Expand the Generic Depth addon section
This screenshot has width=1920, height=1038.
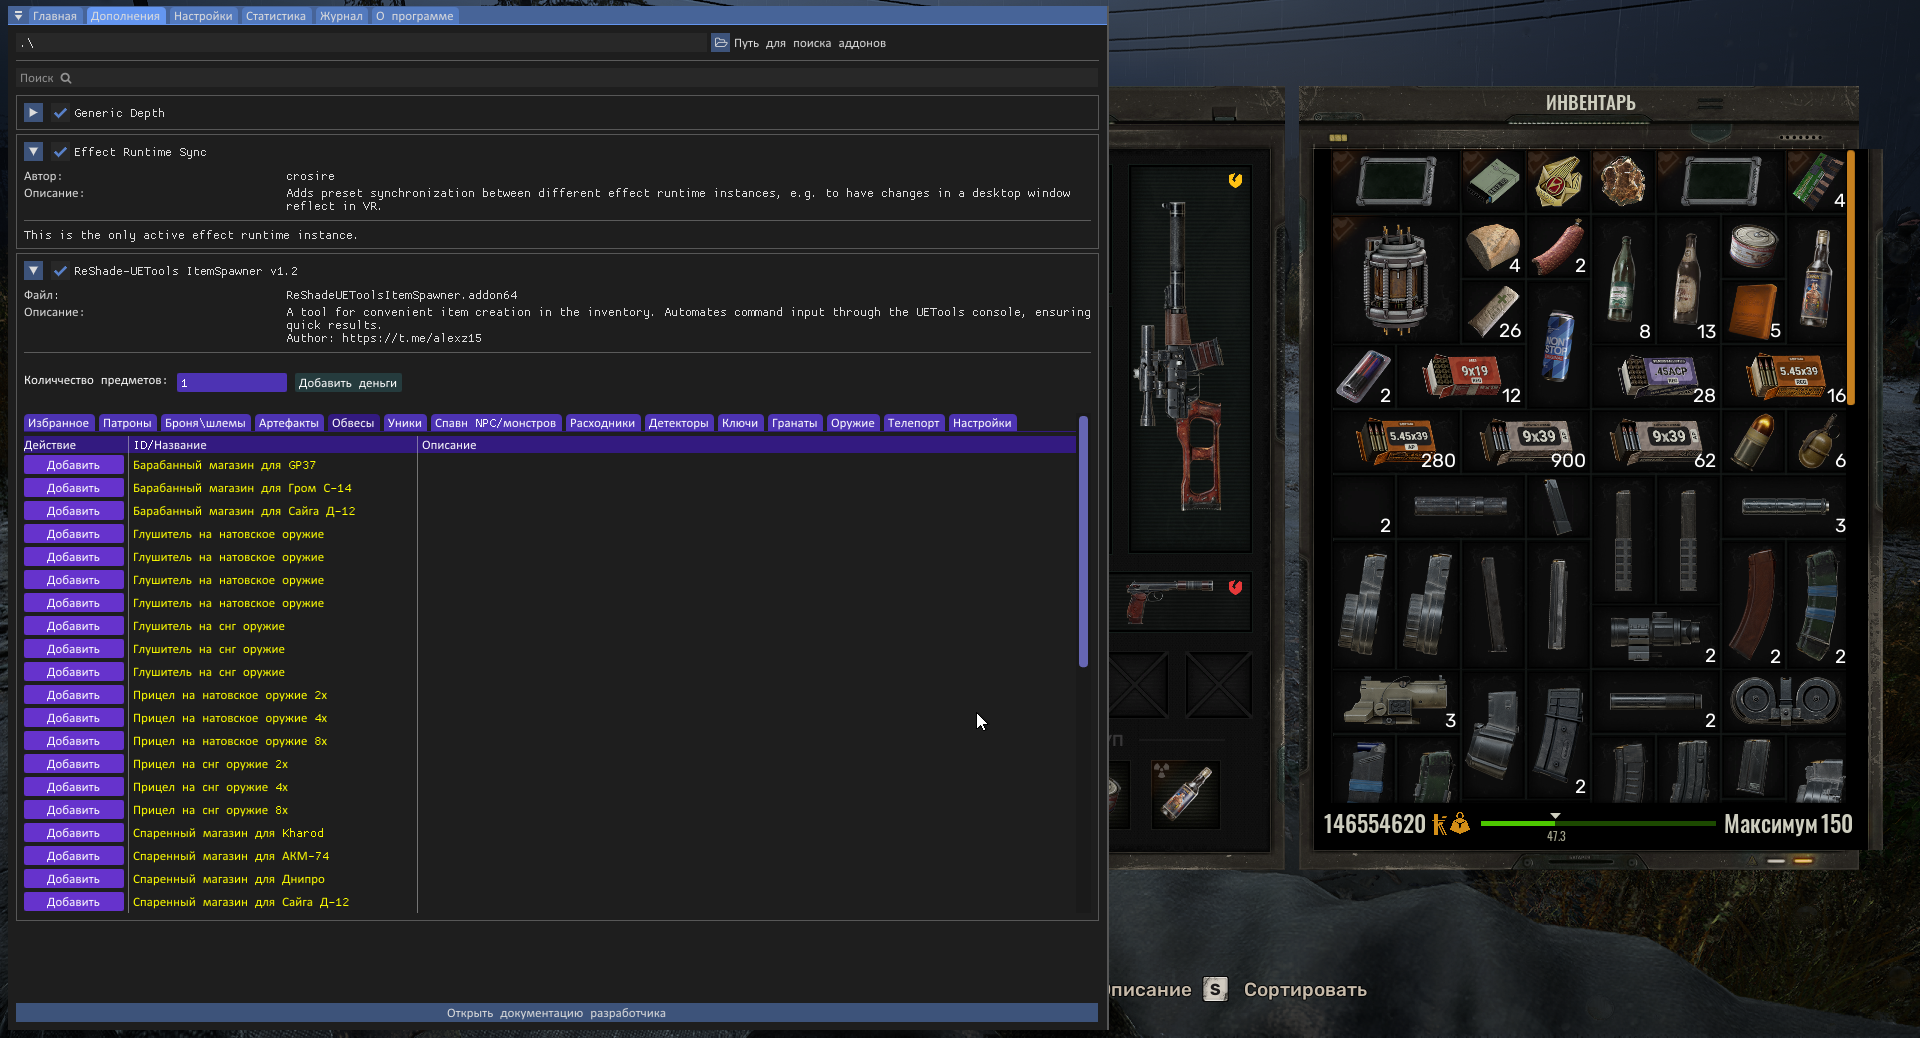pyautogui.click(x=33, y=113)
